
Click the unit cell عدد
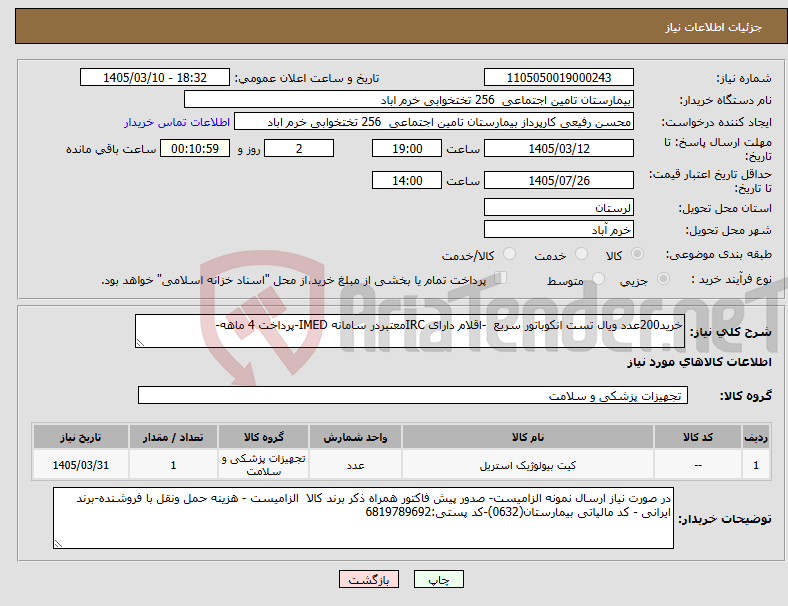tap(355, 465)
